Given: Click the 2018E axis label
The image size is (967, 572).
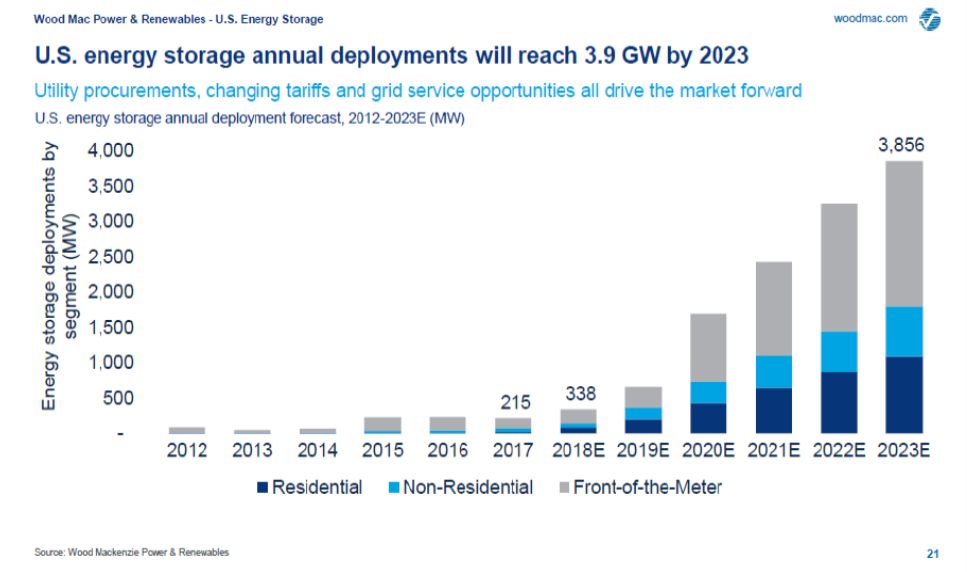Looking at the screenshot, I should pyautogui.click(x=578, y=450).
